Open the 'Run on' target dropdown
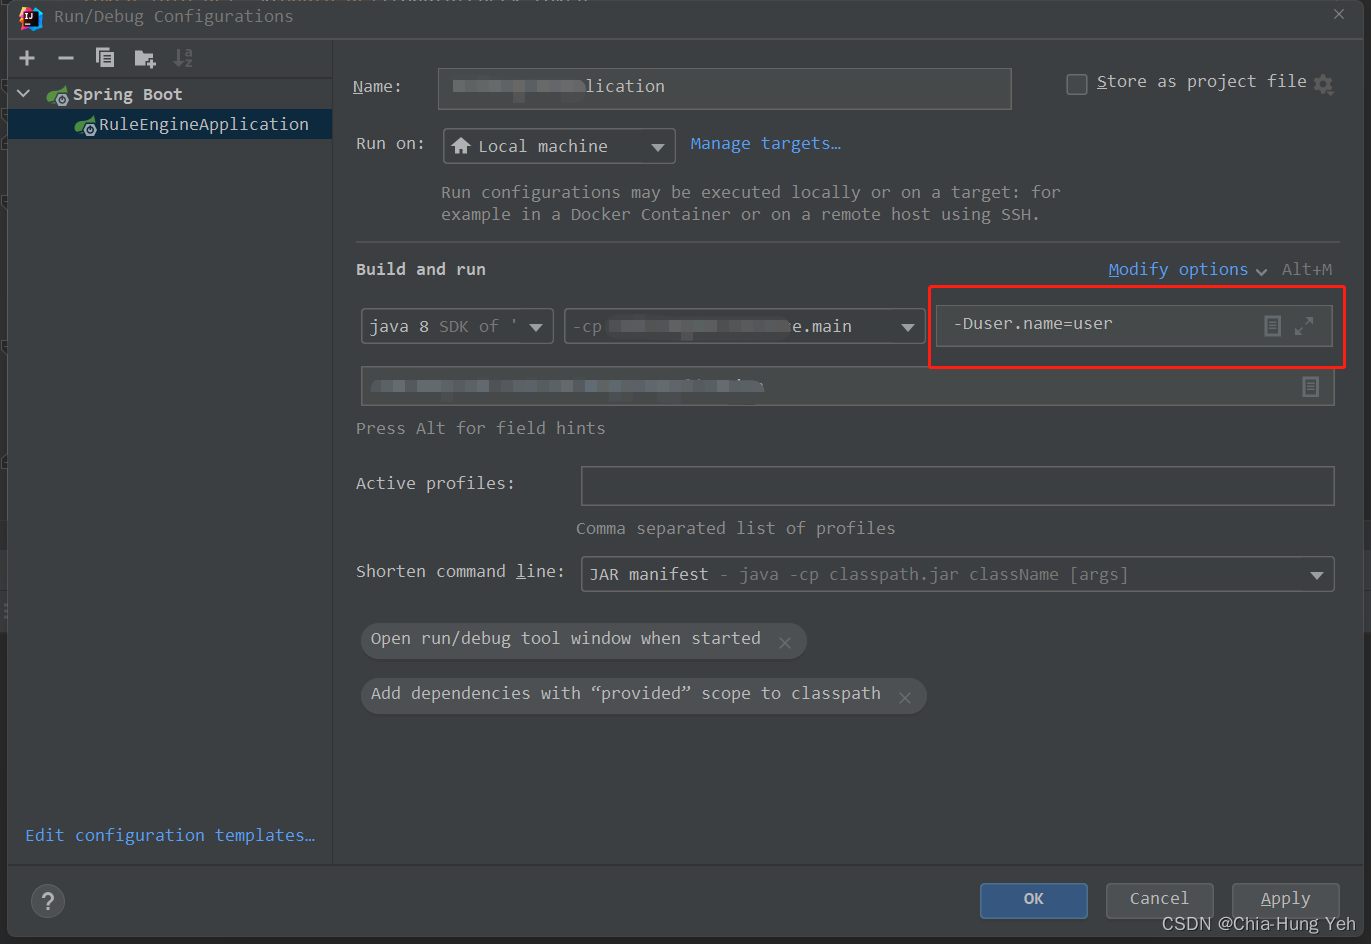1371x944 pixels. (658, 146)
